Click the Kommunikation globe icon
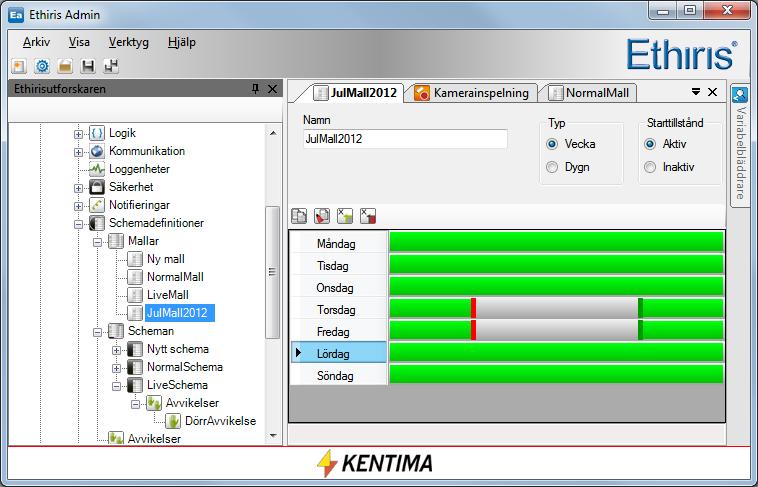Screen dimensions: 758x487 coord(97,151)
